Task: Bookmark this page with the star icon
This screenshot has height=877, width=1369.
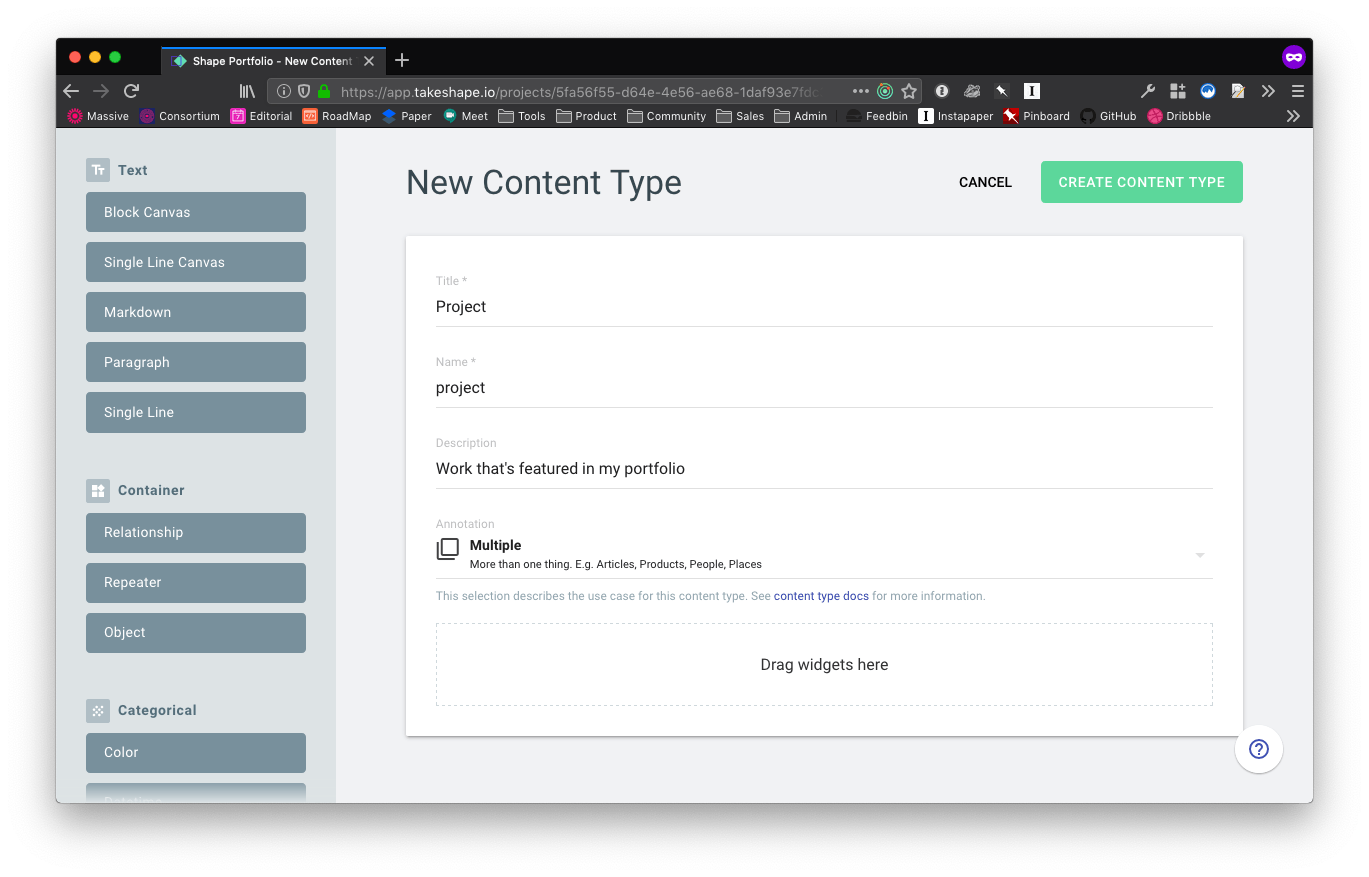Action: pos(909,91)
